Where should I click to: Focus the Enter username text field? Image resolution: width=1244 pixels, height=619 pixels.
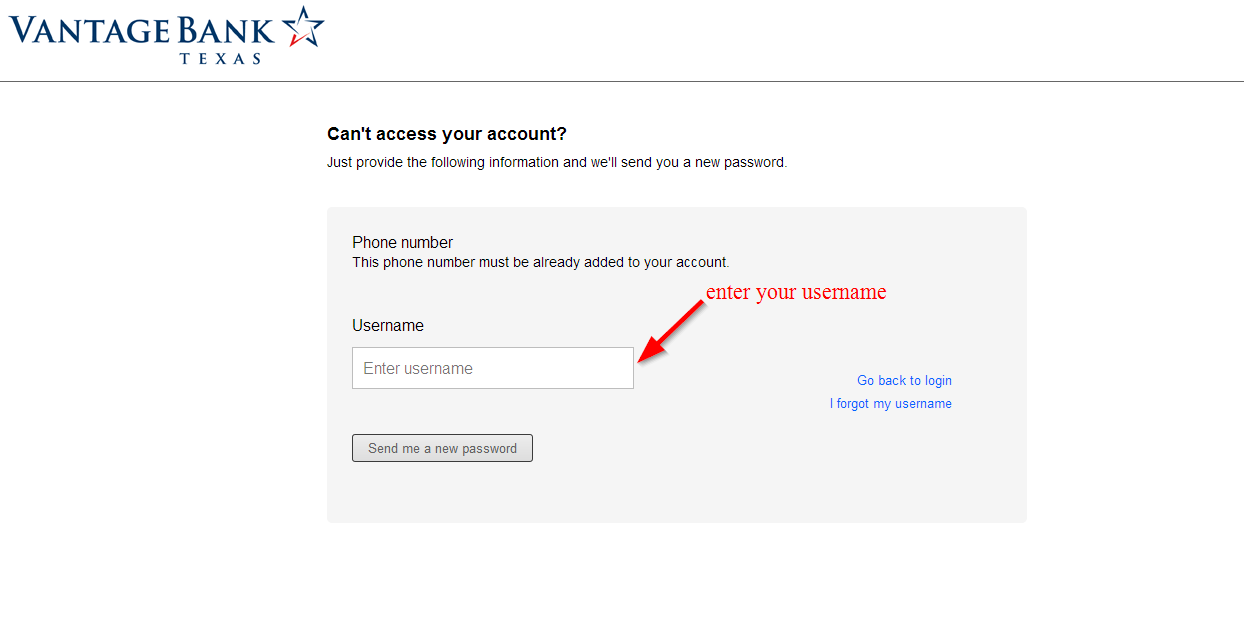[493, 368]
